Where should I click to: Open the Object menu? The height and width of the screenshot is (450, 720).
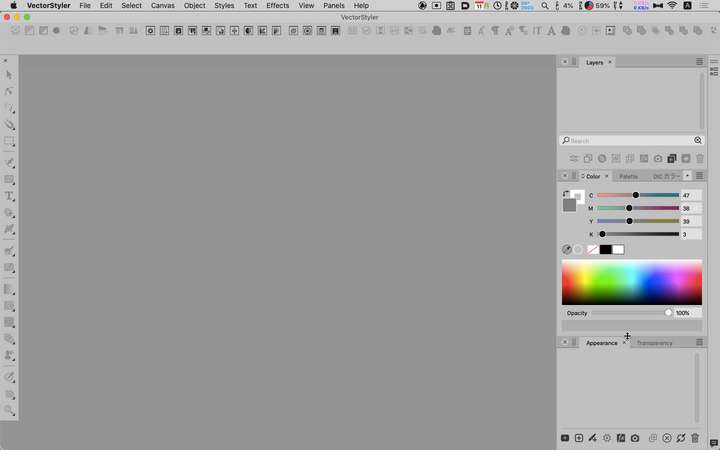194,6
